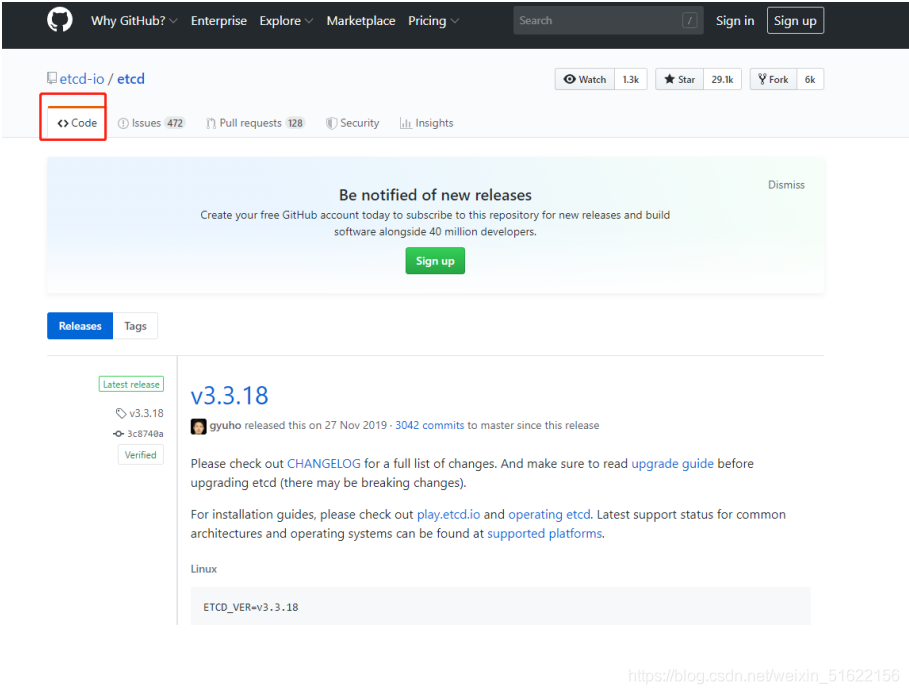This screenshot has width=909, height=694.
Task: Open the operating etcd link
Action: 549,515
